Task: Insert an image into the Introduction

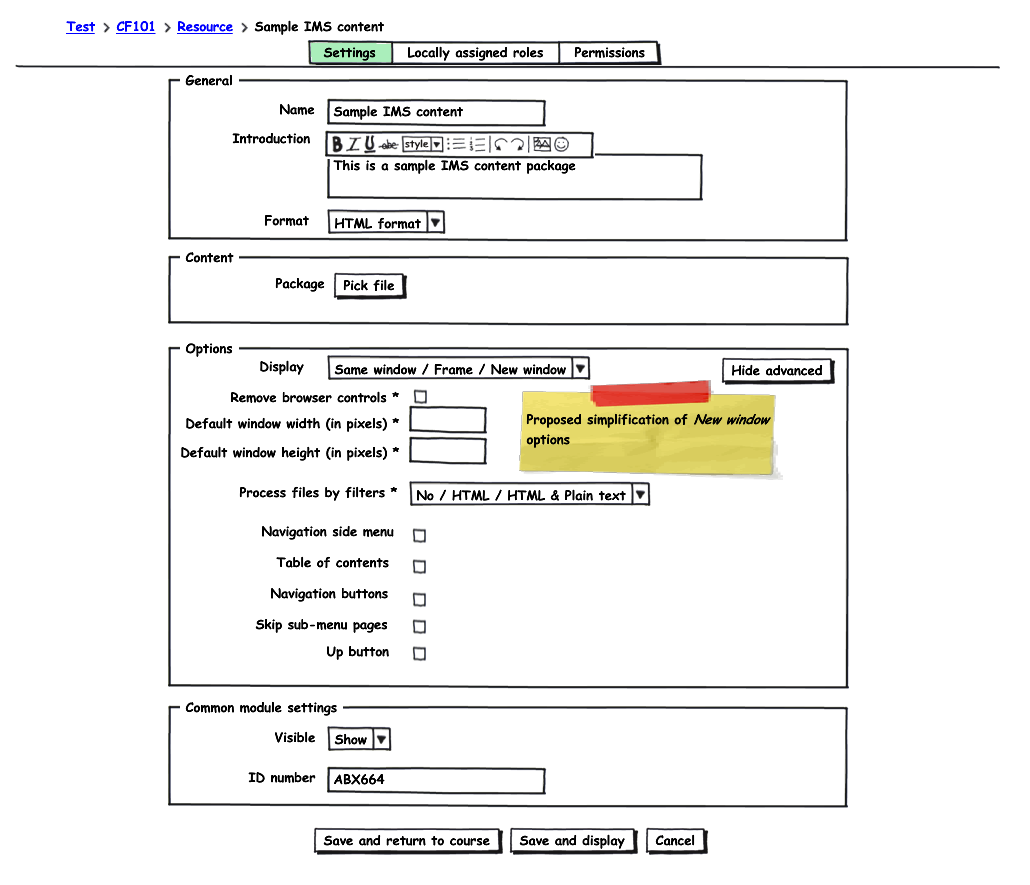Action: click(x=542, y=144)
